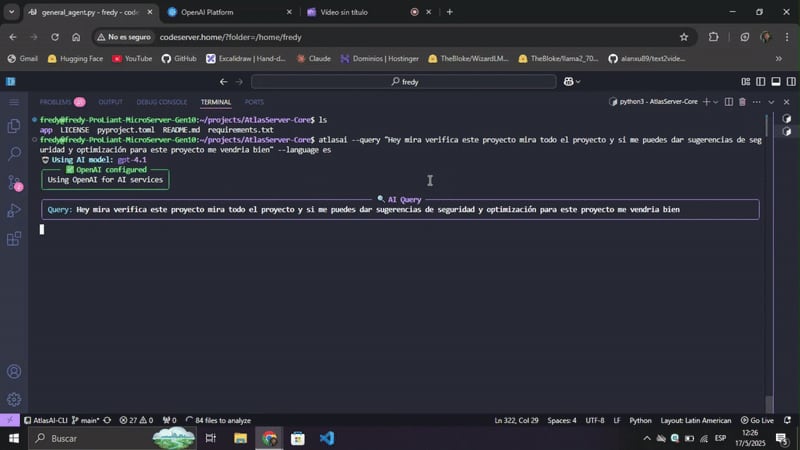Open Source Control view in activity bar
This screenshot has width=800, height=450.
coord(14,182)
